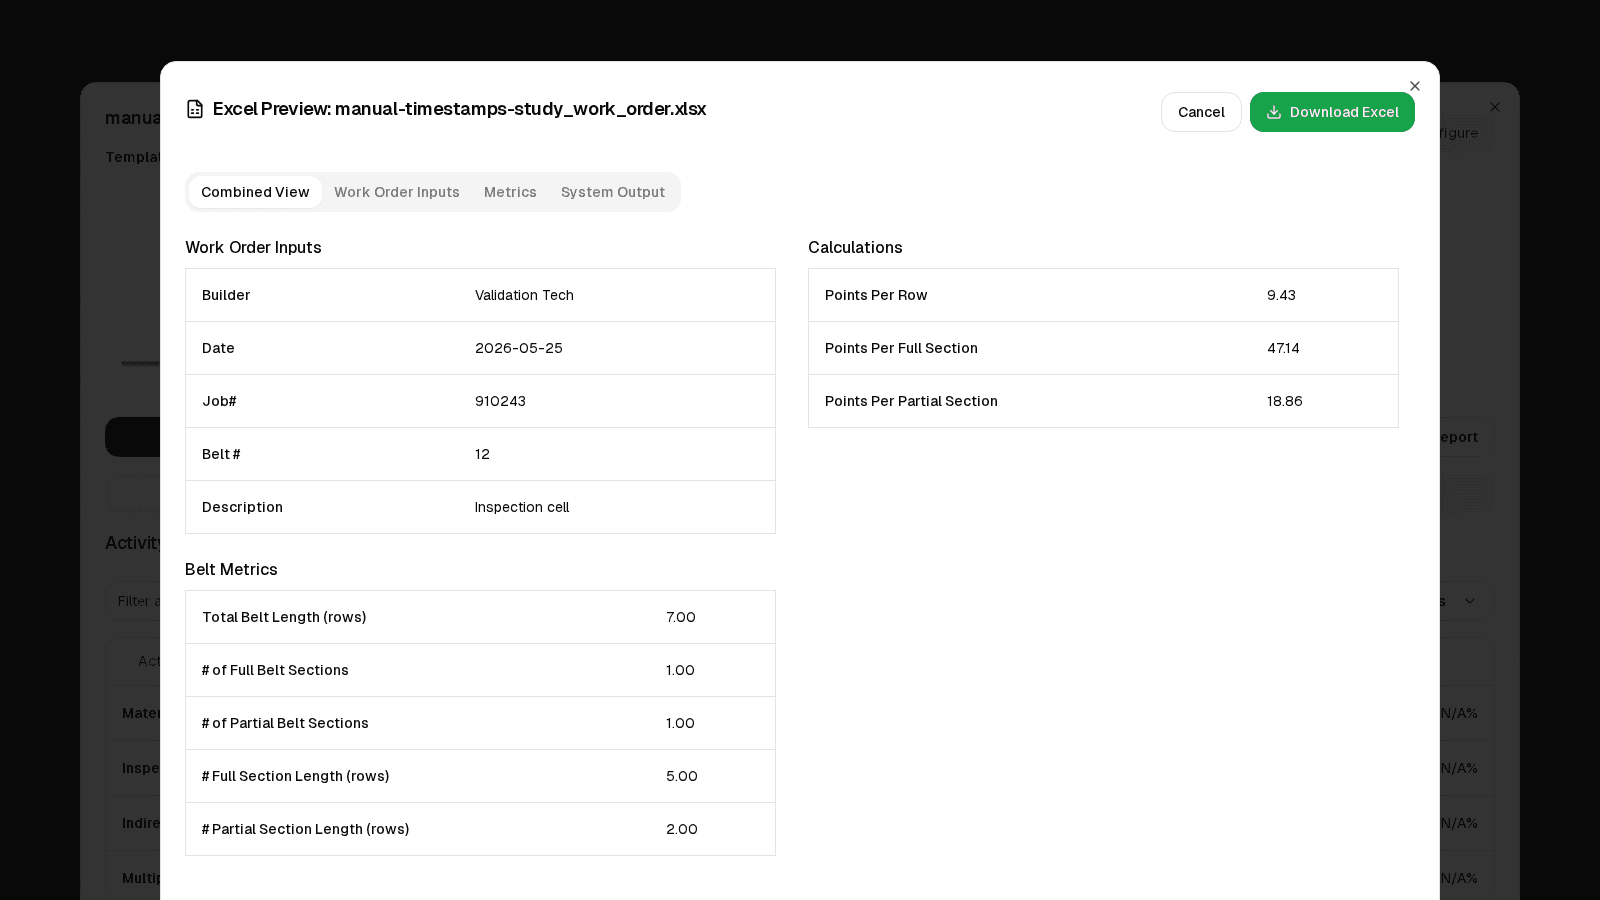Open the dropdown chevron in the background window

click(x=1469, y=601)
